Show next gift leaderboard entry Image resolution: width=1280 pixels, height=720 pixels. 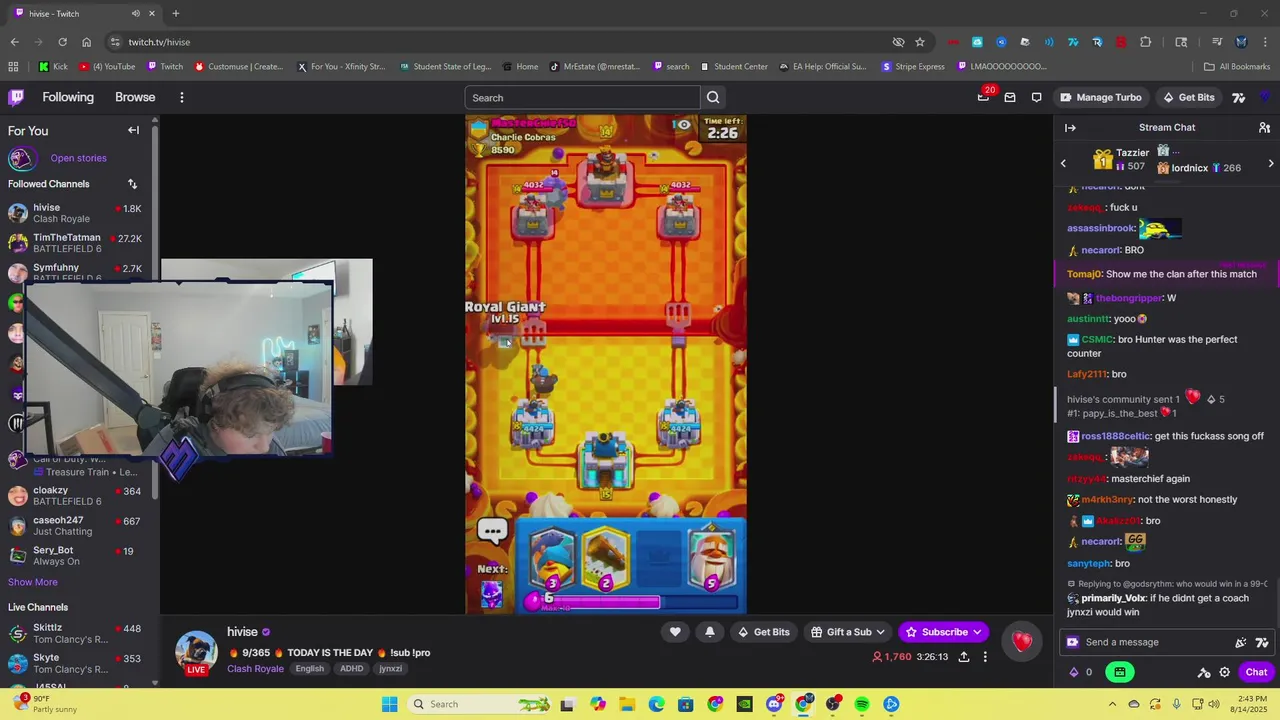coord(1271,163)
